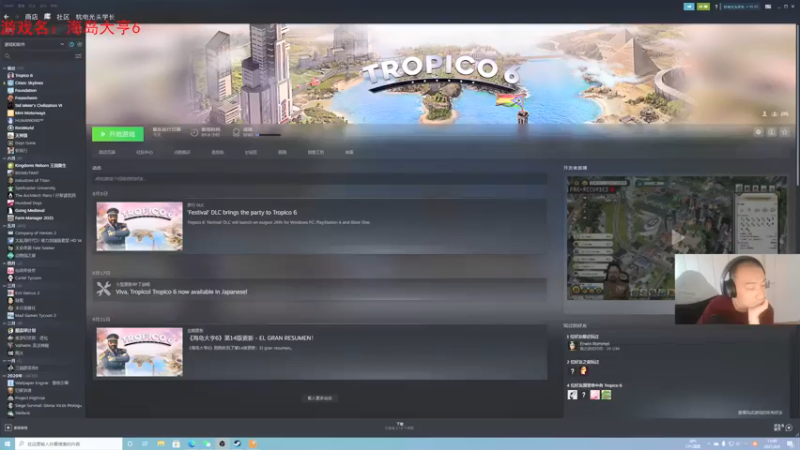Select Project Highrise in the library

point(30,398)
